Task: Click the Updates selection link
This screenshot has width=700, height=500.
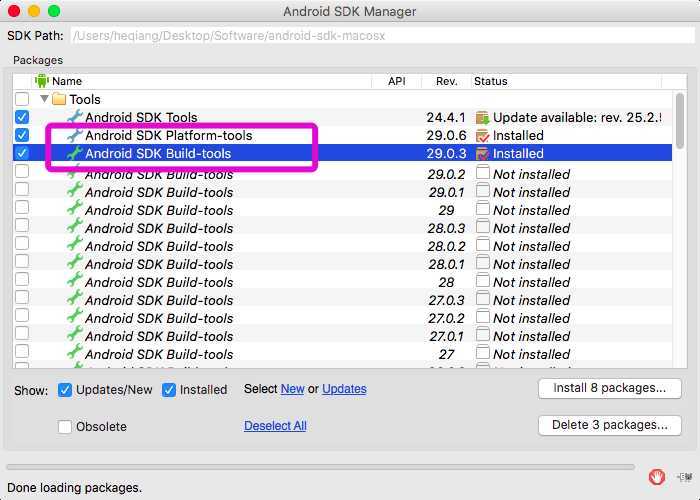Action: [x=344, y=389]
